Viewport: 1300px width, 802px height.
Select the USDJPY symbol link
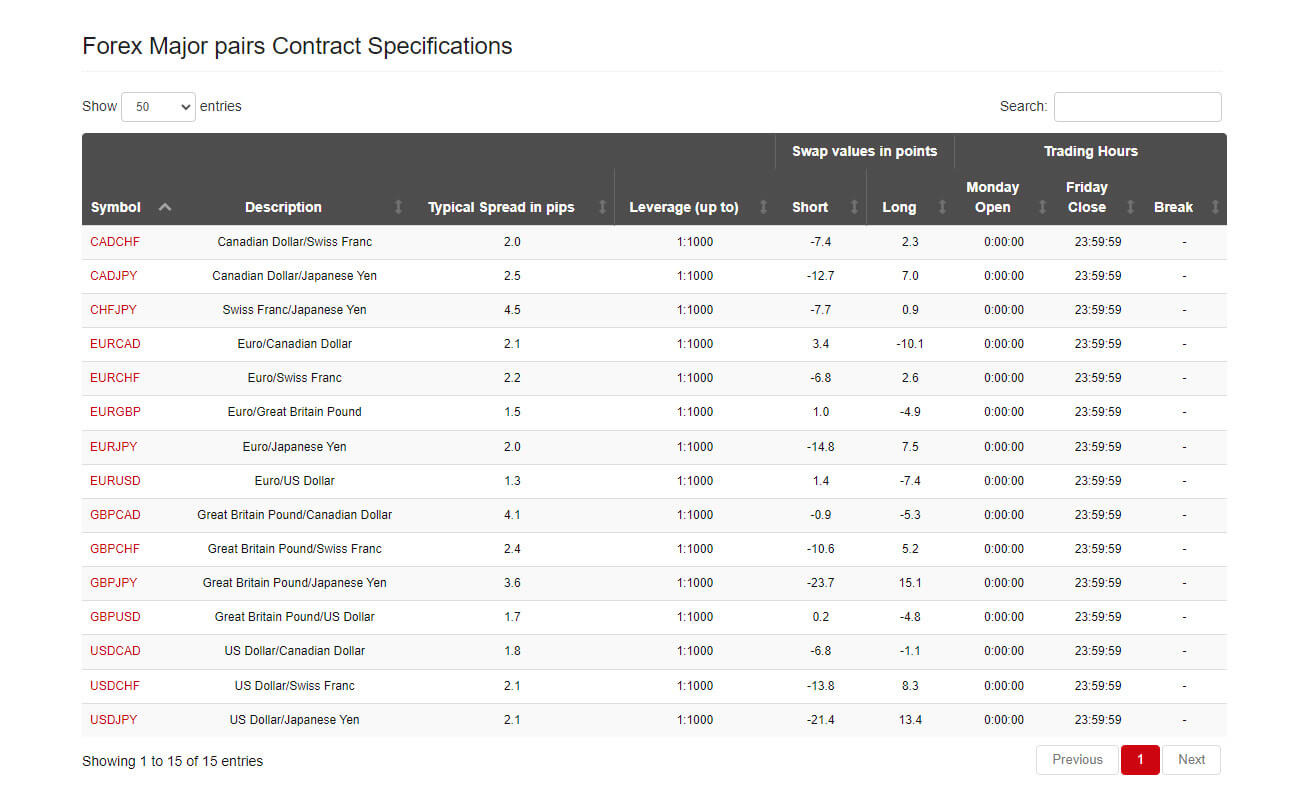click(114, 720)
